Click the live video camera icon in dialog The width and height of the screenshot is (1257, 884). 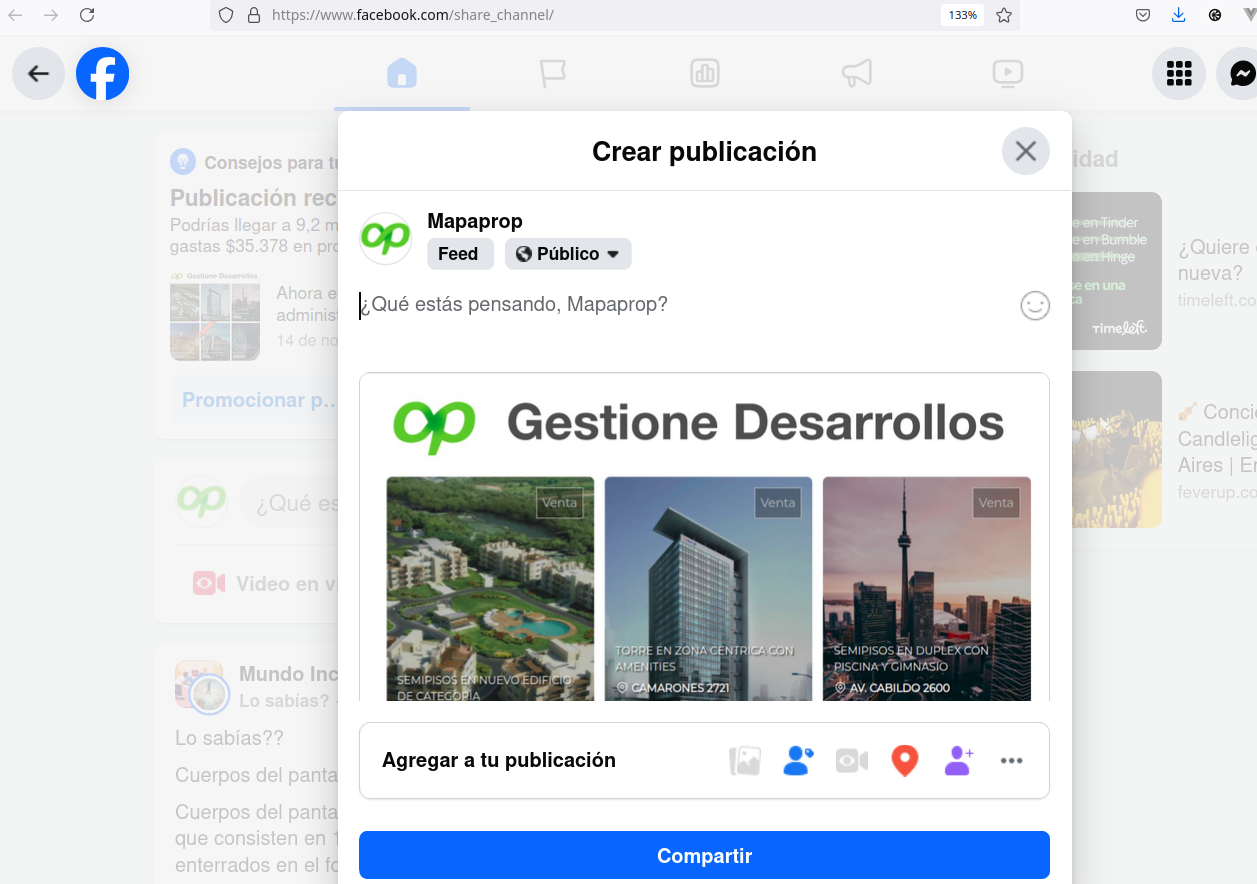coord(852,761)
